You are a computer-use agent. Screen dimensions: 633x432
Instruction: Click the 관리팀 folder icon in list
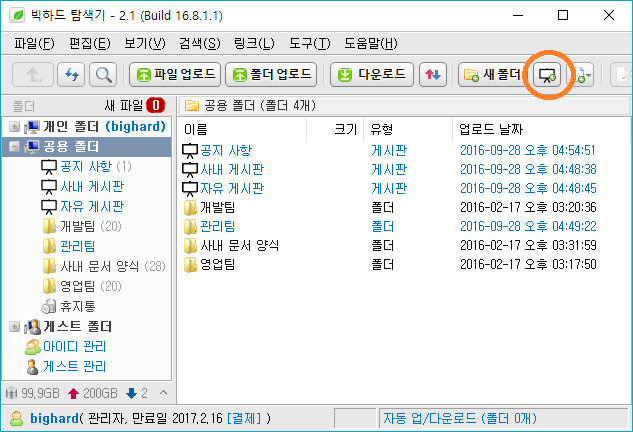tap(190, 227)
